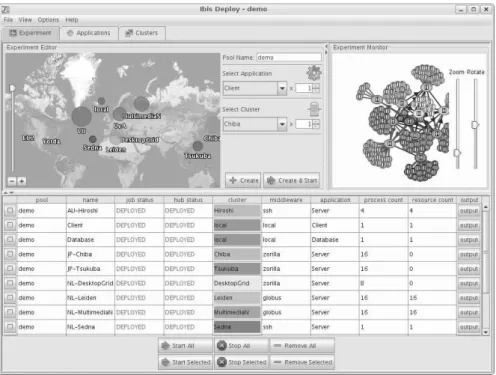Viewport: 496px width, 375px height.
Task: Click the local cluster marker on the map
Action: pos(101,101)
